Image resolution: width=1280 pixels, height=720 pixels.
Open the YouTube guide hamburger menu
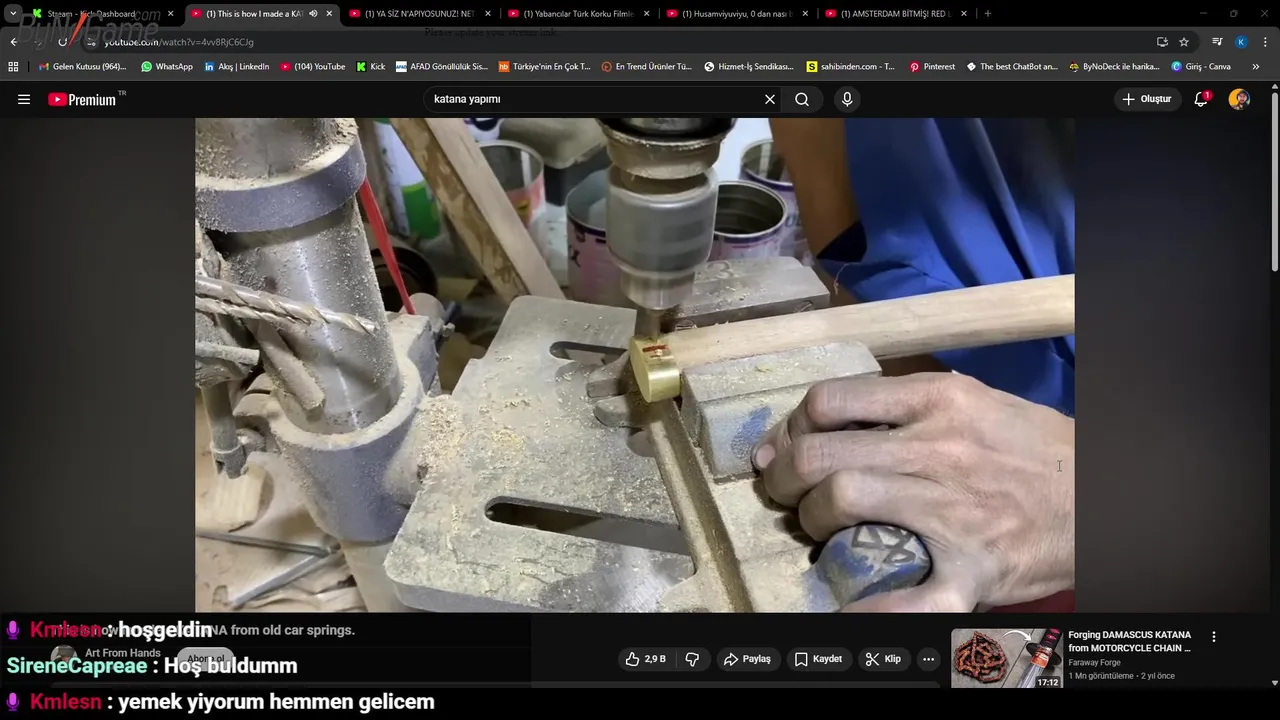pyautogui.click(x=24, y=99)
